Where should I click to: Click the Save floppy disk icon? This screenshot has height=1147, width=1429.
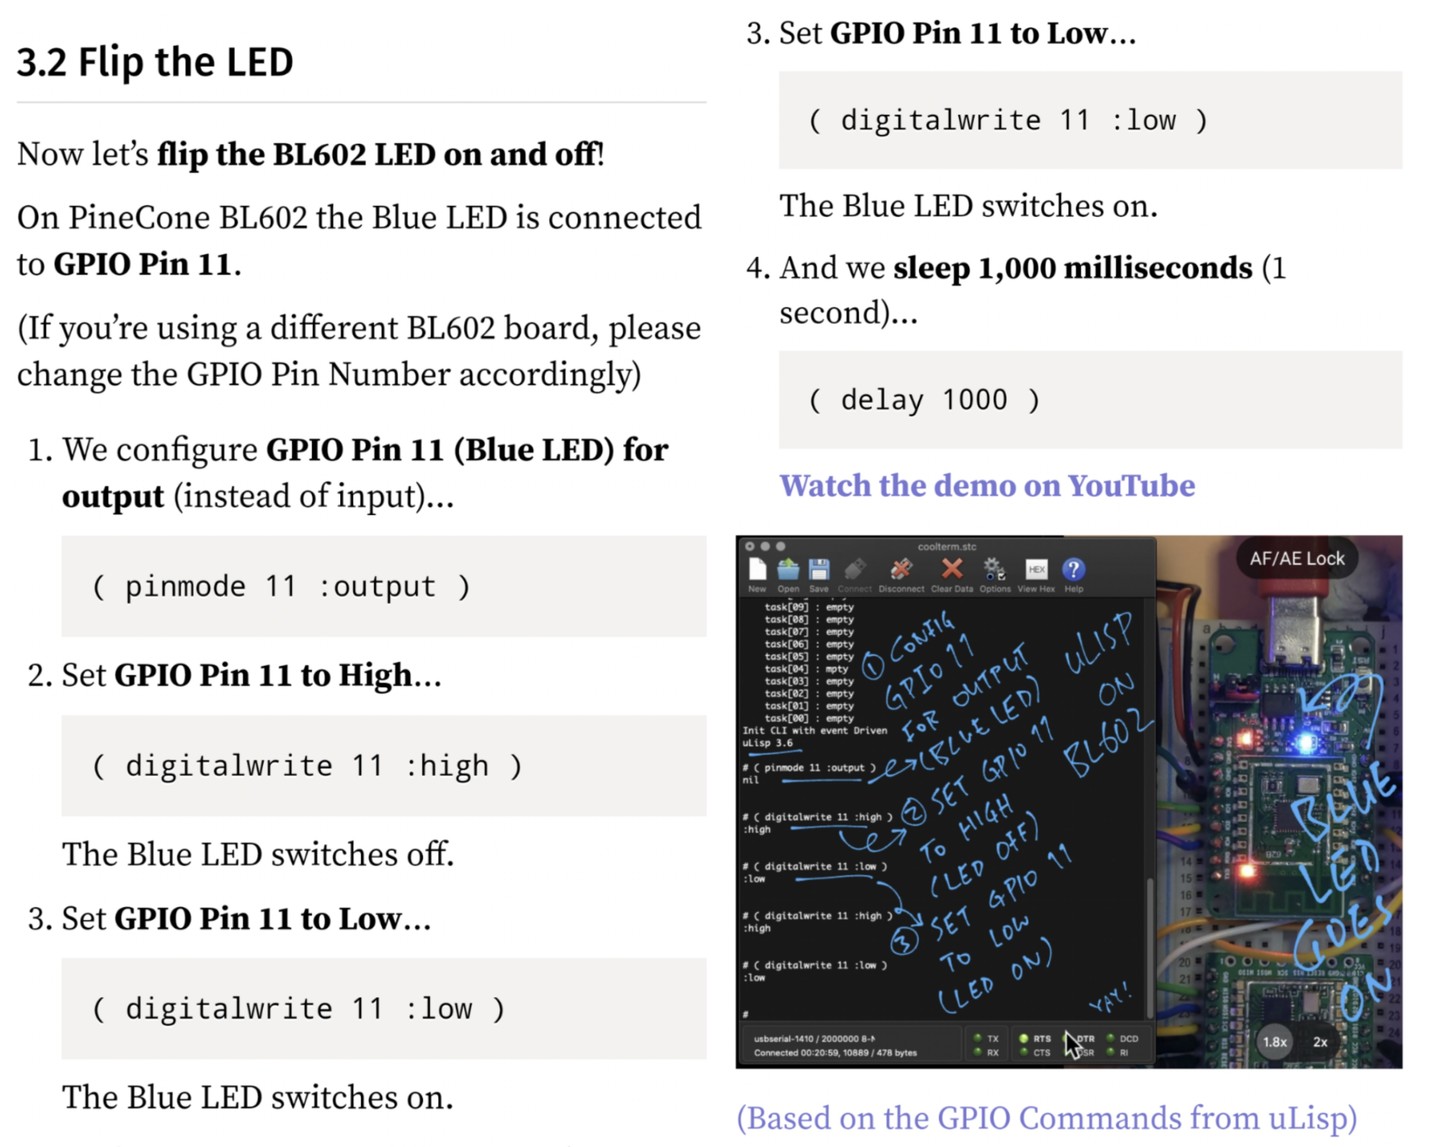click(819, 570)
